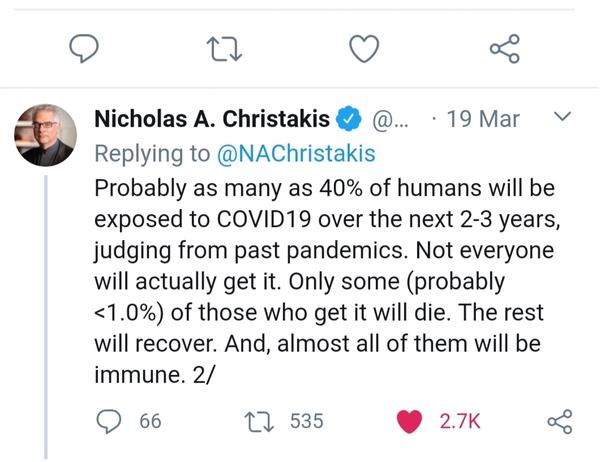This screenshot has width=600, height=462.
Task: Unlike the tweet via the red heart
Action: tap(410, 422)
